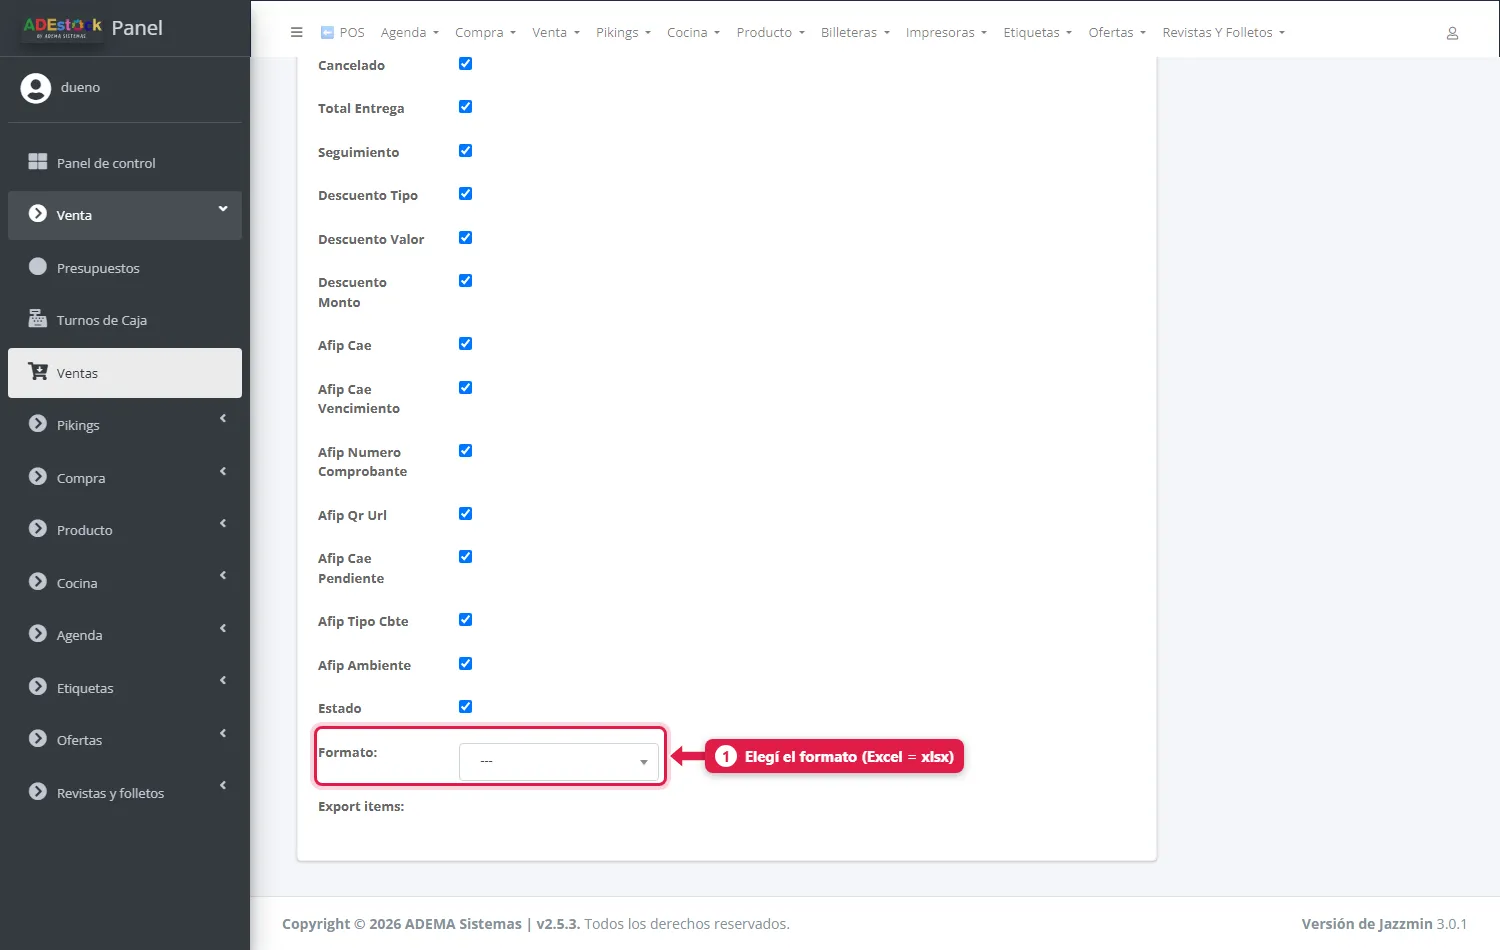Click the Compra arrow circle icon in sidebar
Screen dimensions: 1500x950
coord(38,477)
